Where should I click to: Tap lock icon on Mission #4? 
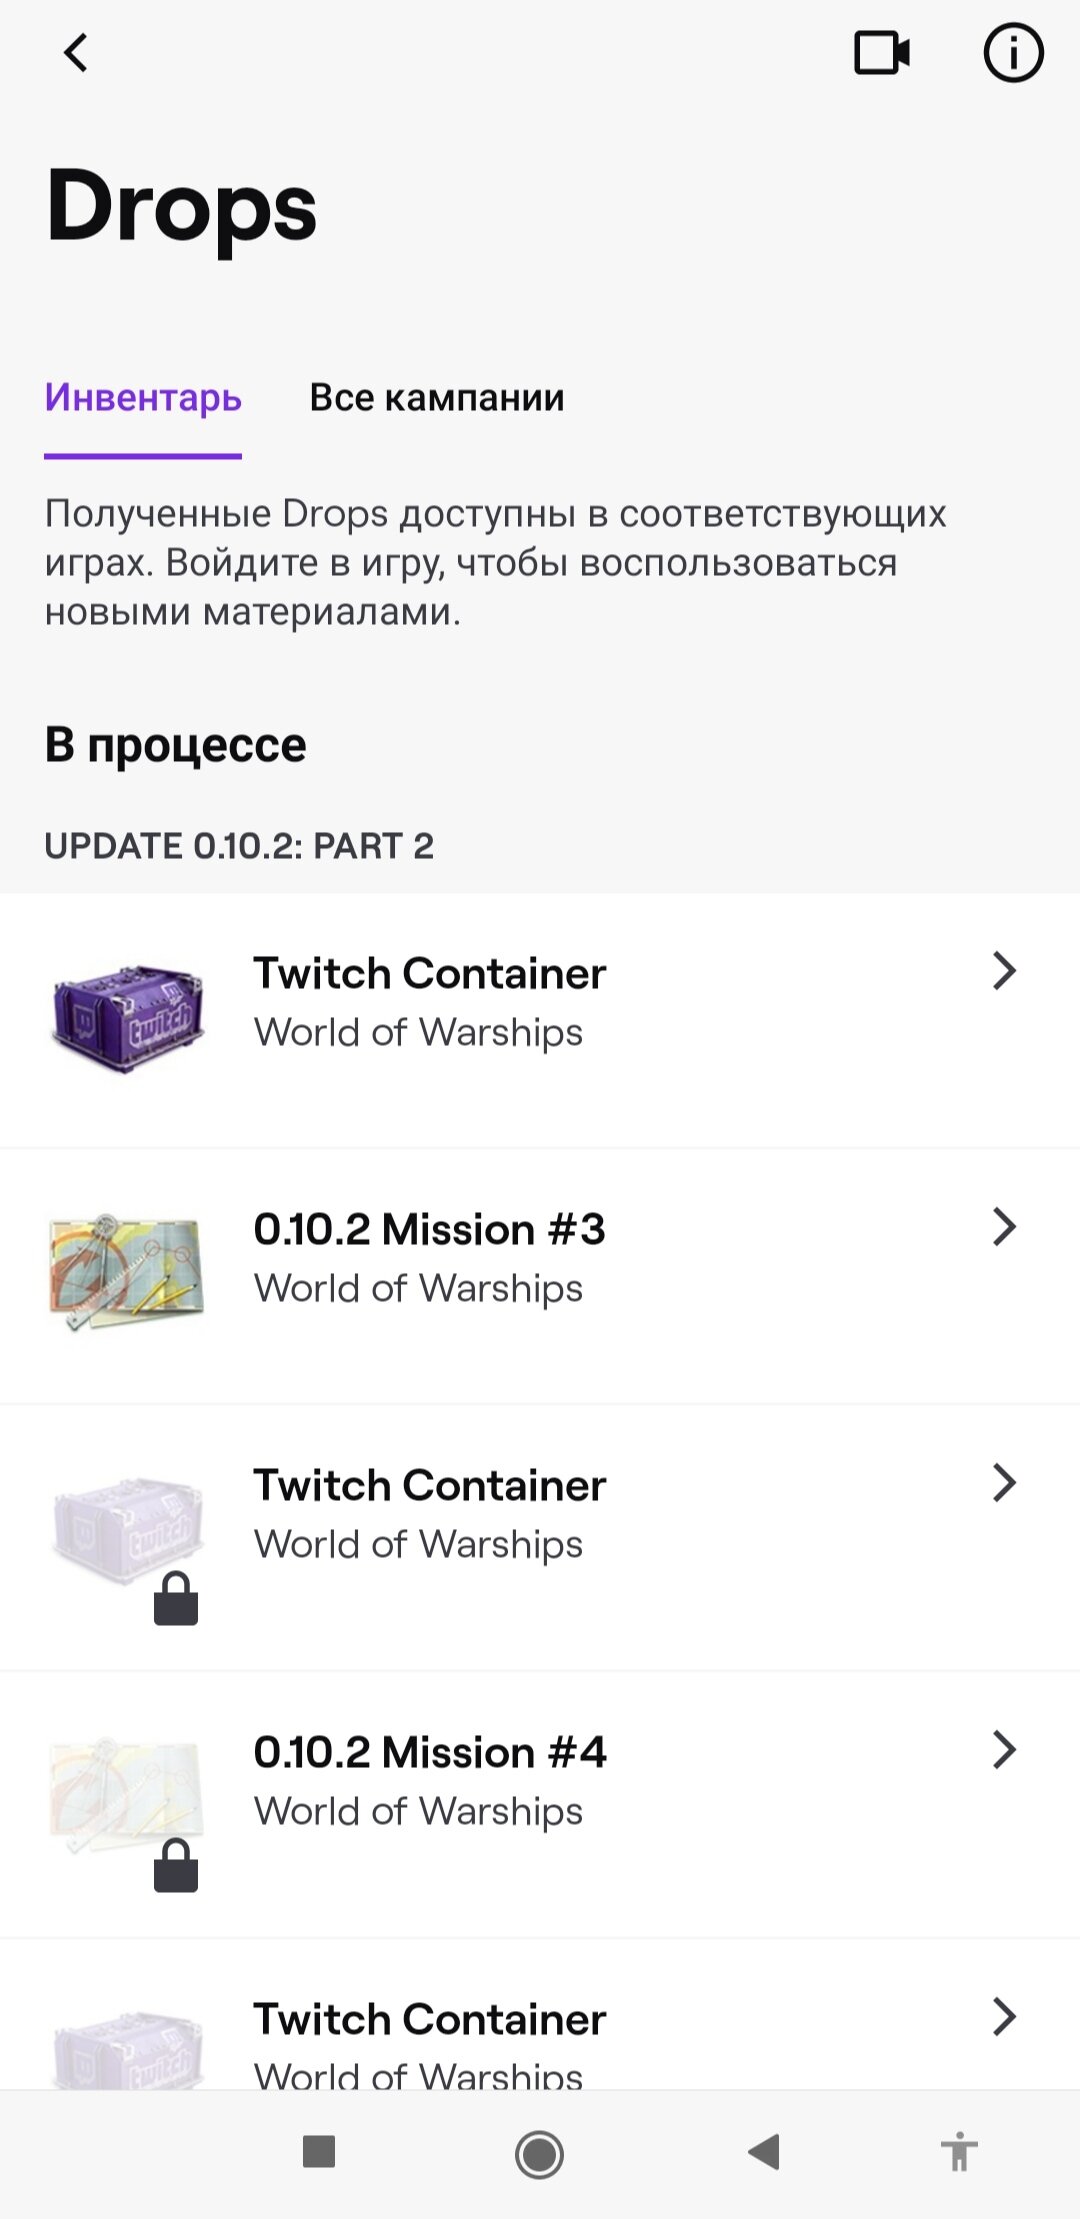176,1866
